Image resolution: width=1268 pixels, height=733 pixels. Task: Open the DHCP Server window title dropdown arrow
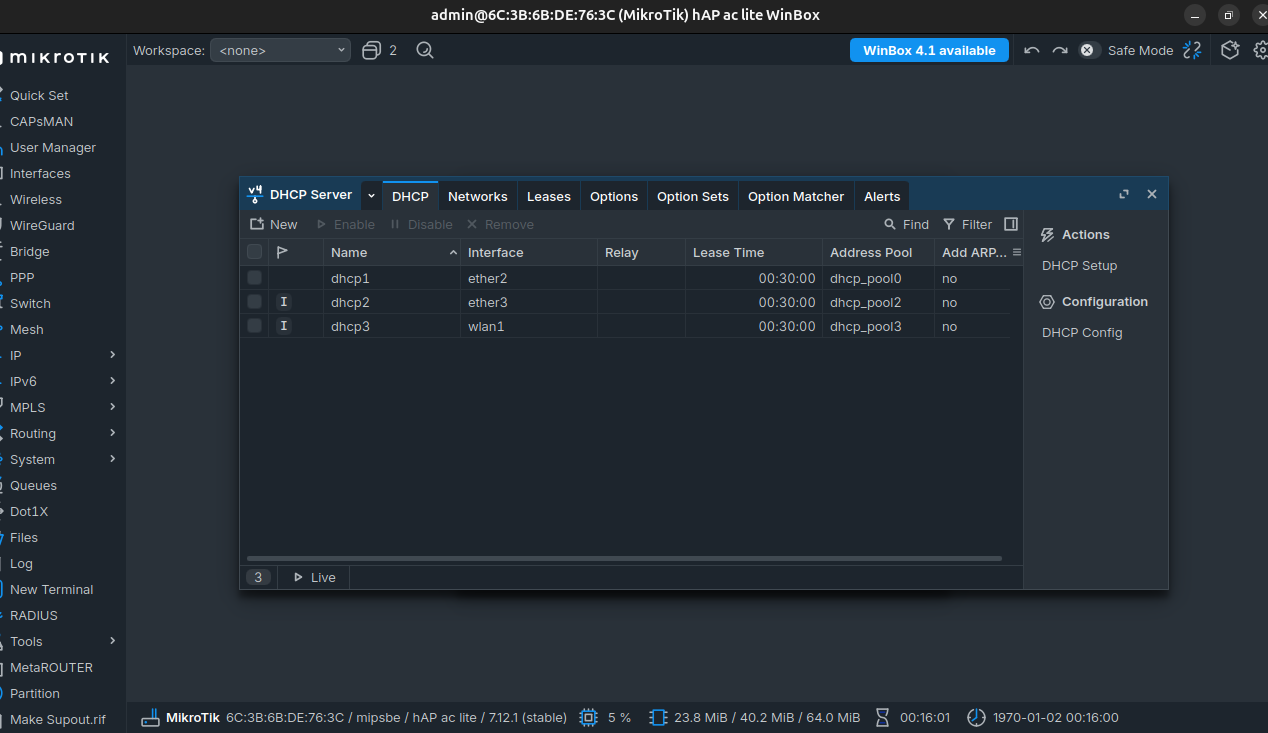click(x=371, y=196)
